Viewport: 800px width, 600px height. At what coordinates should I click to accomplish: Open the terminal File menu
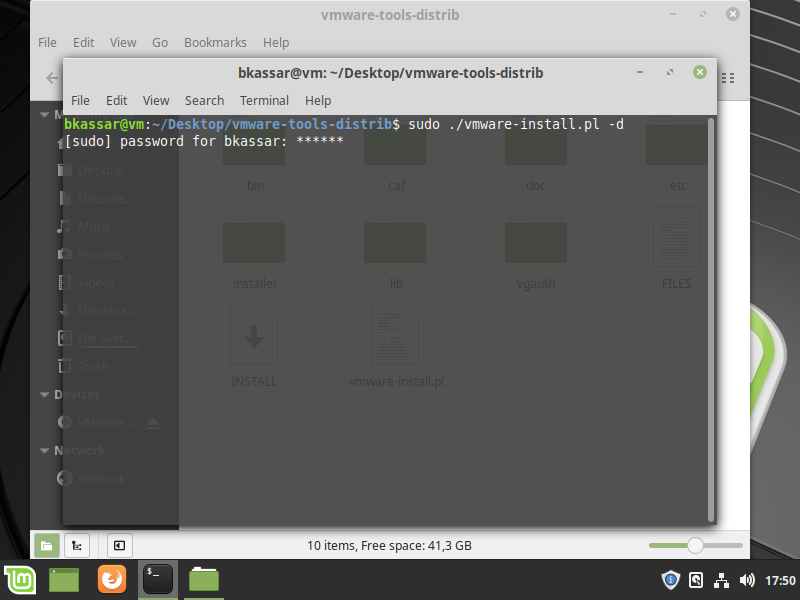click(x=80, y=101)
